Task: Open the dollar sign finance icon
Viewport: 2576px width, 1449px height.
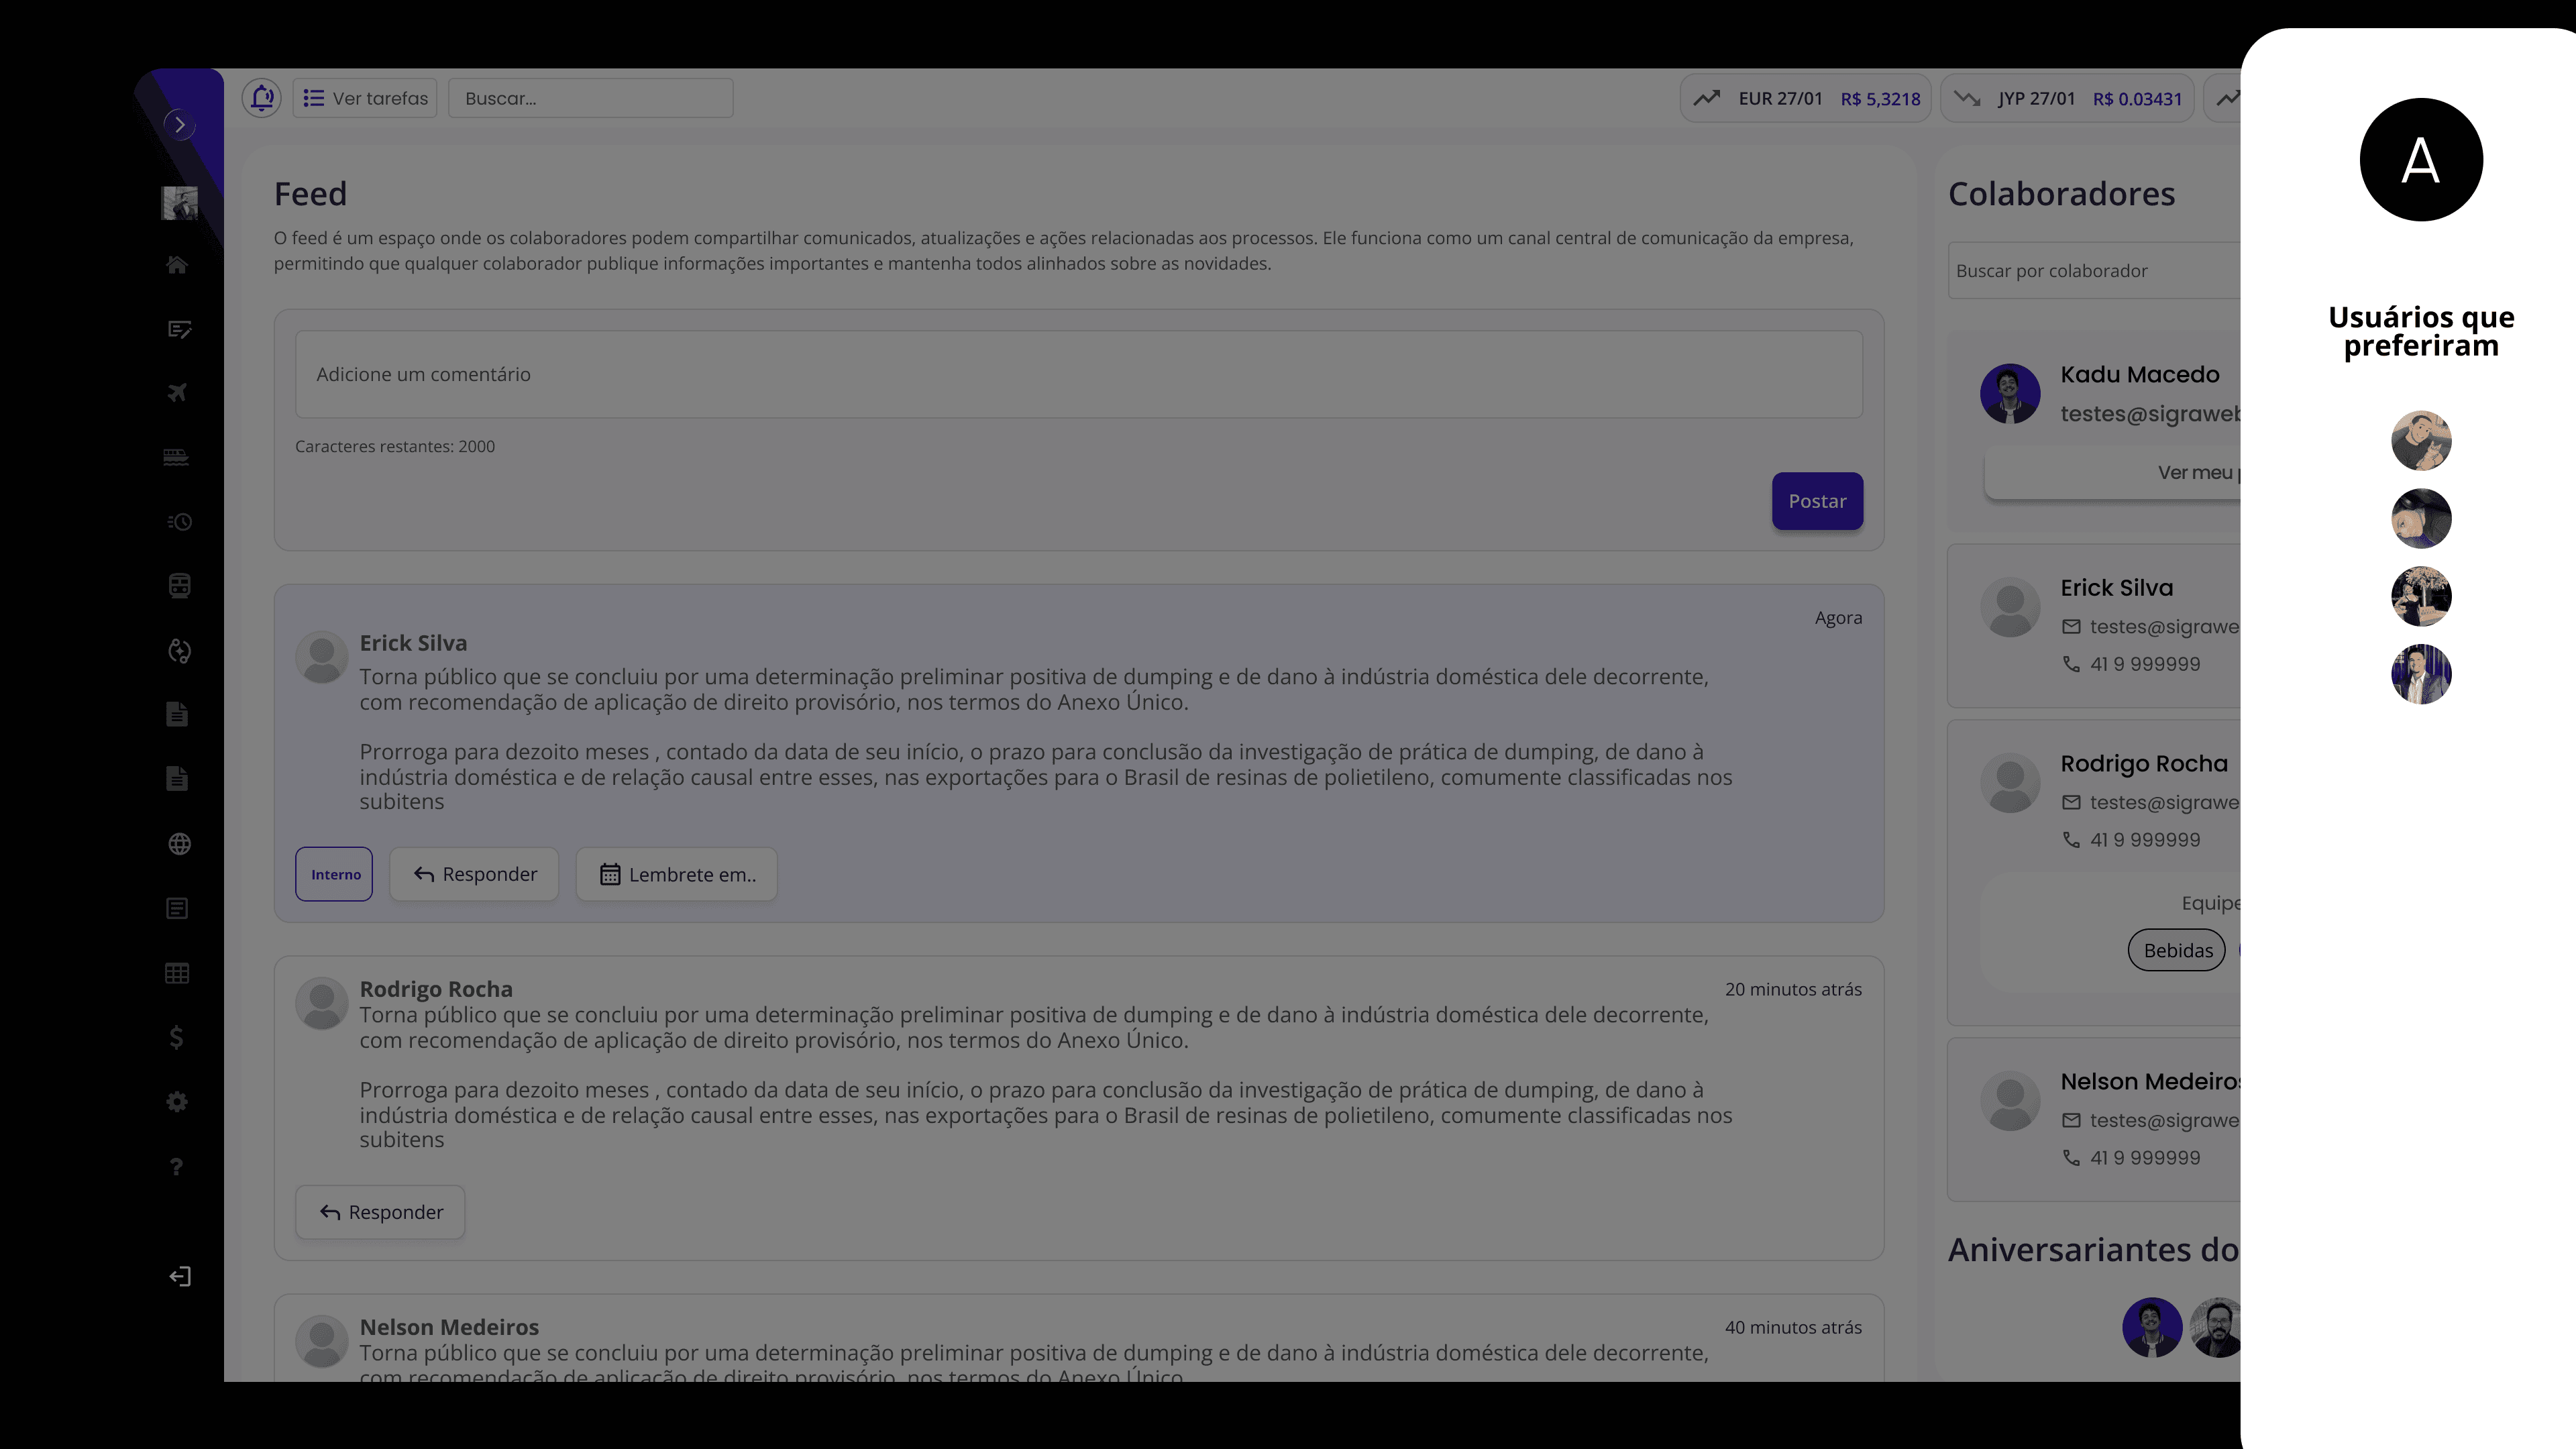Action: [176, 1037]
